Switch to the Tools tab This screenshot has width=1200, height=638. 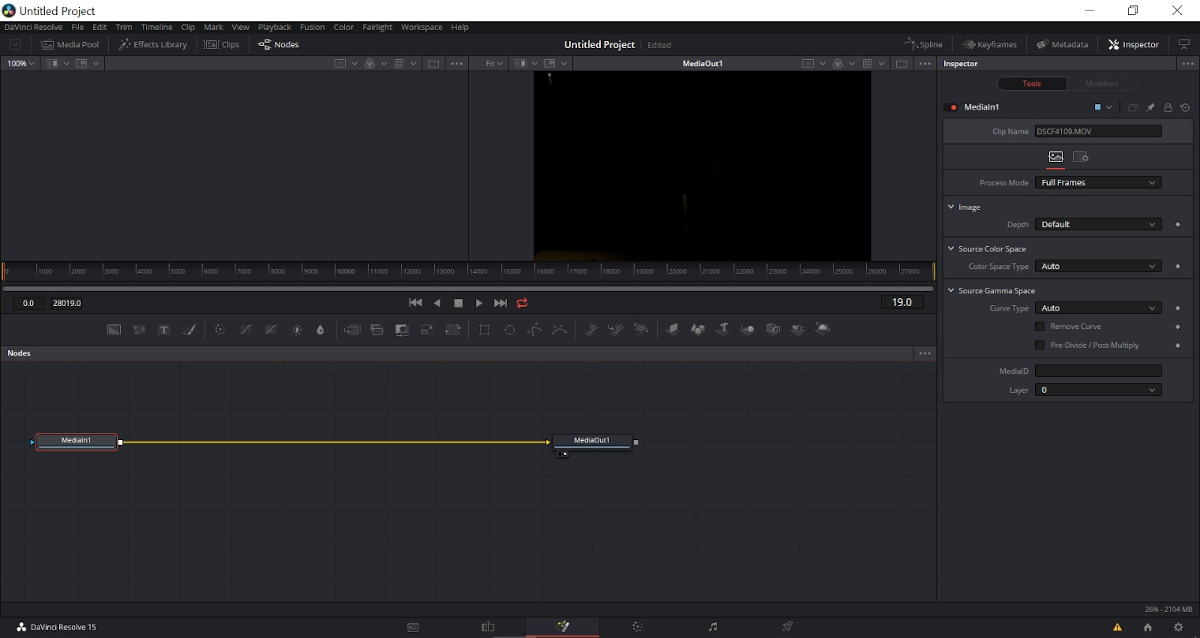pos(1032,84)
